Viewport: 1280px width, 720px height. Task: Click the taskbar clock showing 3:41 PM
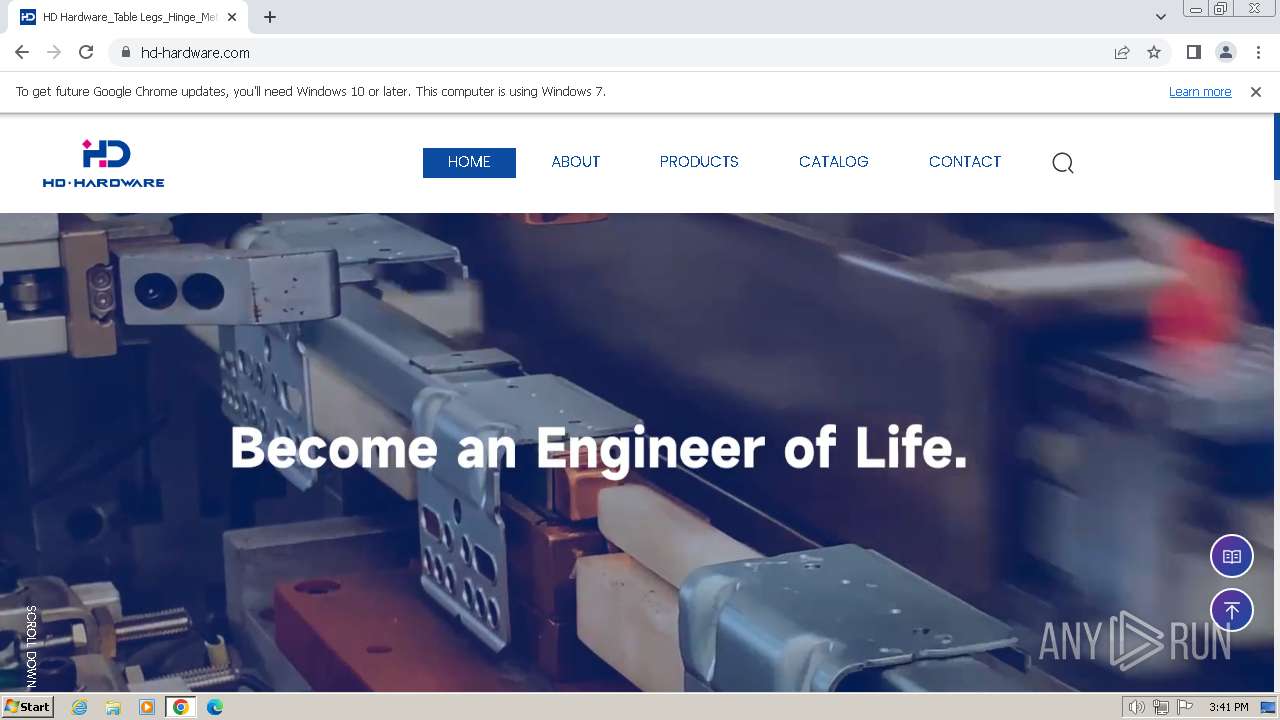tap(1228, 707)
